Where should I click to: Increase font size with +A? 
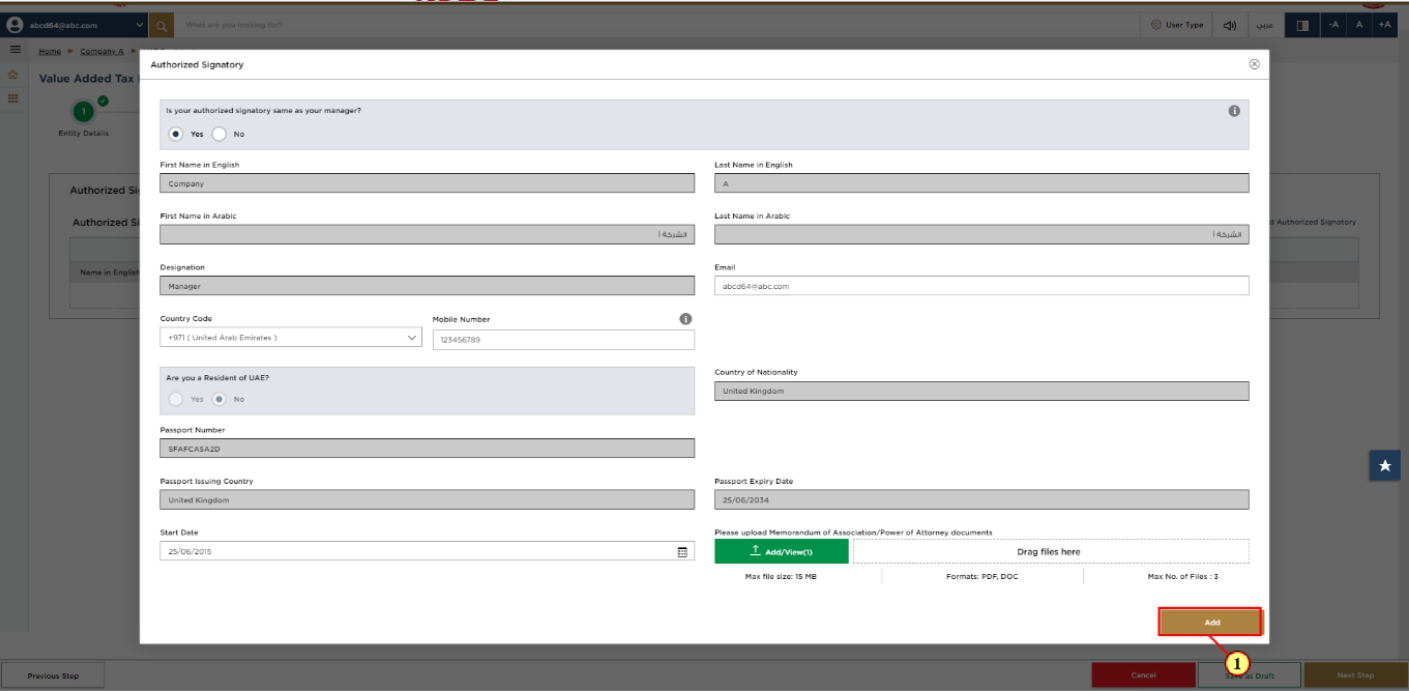click(x=1384, y=25)
